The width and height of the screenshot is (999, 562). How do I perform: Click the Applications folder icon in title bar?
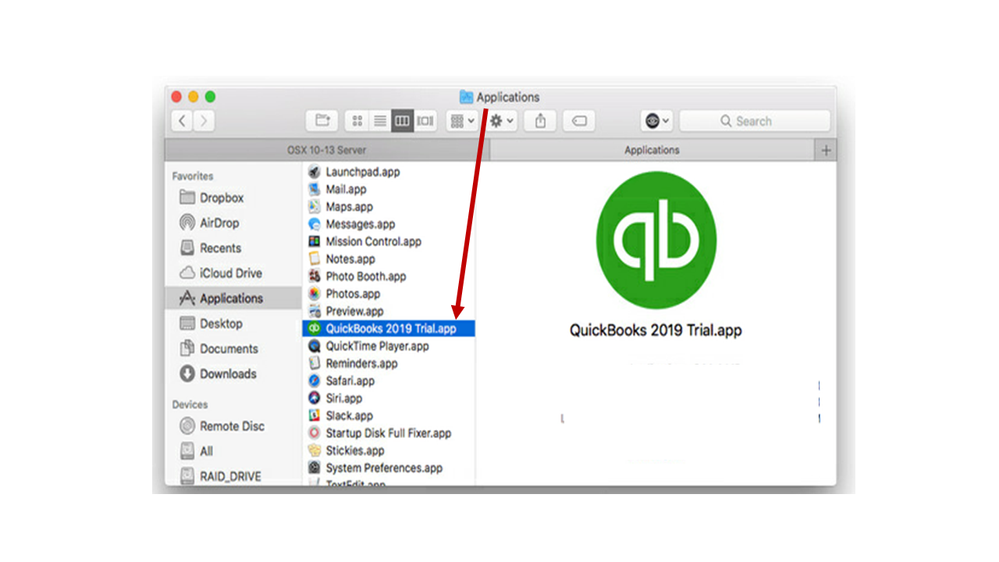pyautogui.click(x=466, y=97)
